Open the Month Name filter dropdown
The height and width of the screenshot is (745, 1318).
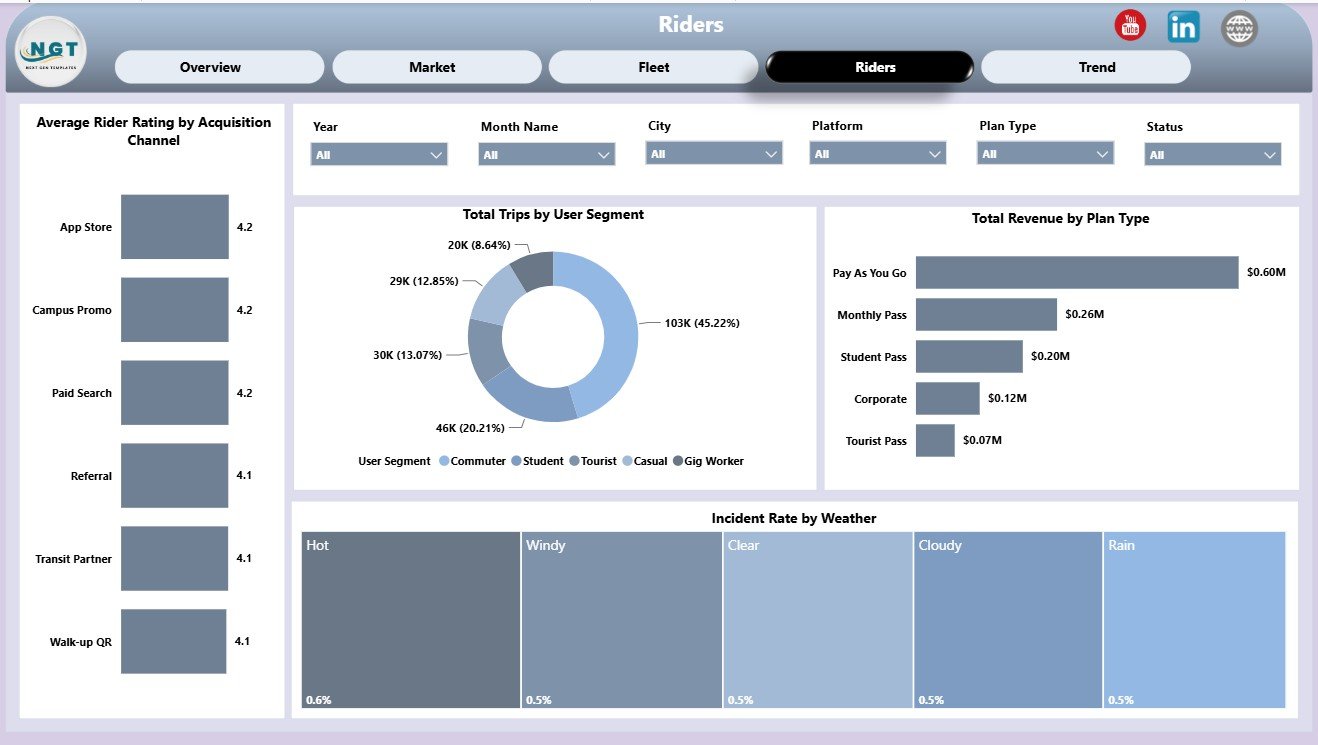click(547, 154)
